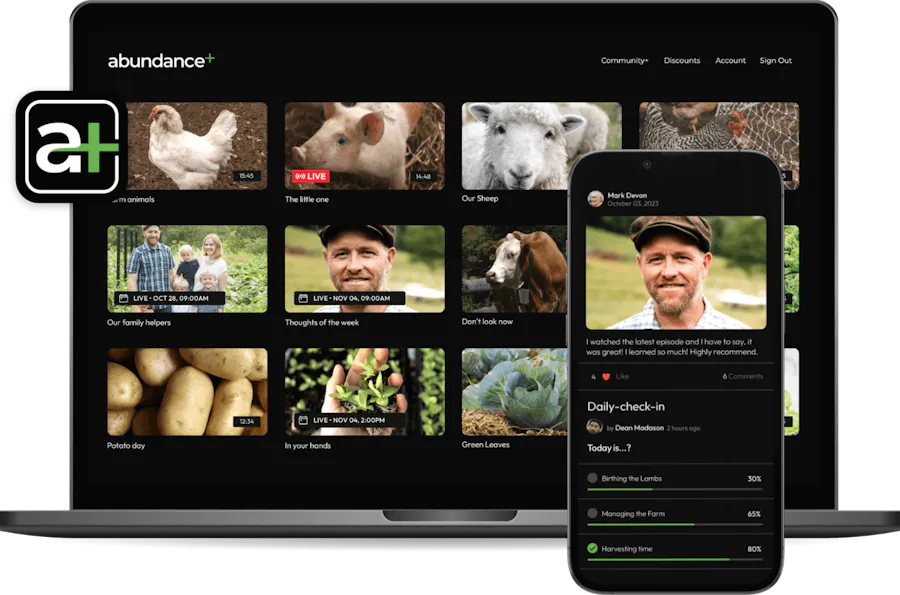Click the calendar icon on Thoughts of the week
The height and width of the screenshot is (595, 900).
pos(302,295)
